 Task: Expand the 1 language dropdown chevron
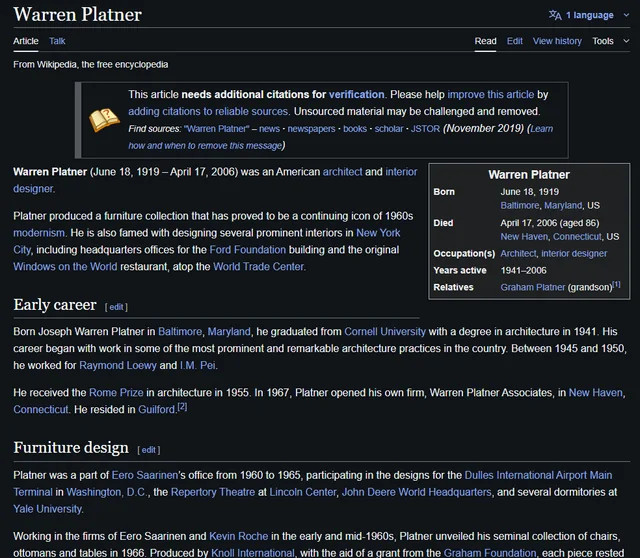pos(626,15)
